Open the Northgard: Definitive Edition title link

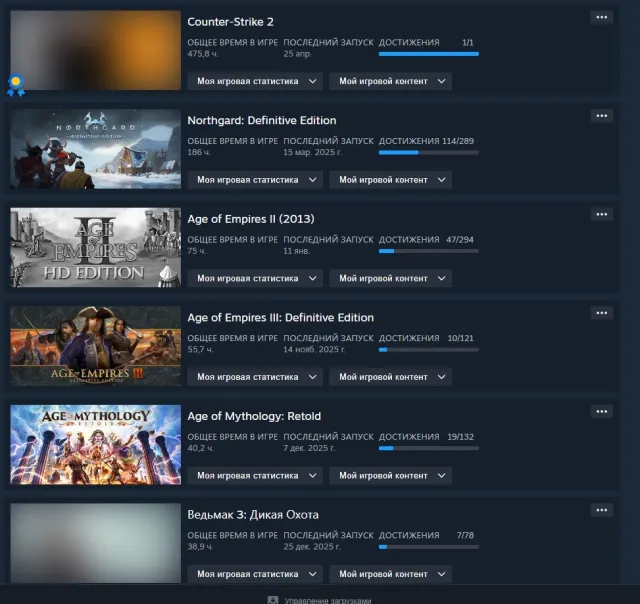coord(262,120)
